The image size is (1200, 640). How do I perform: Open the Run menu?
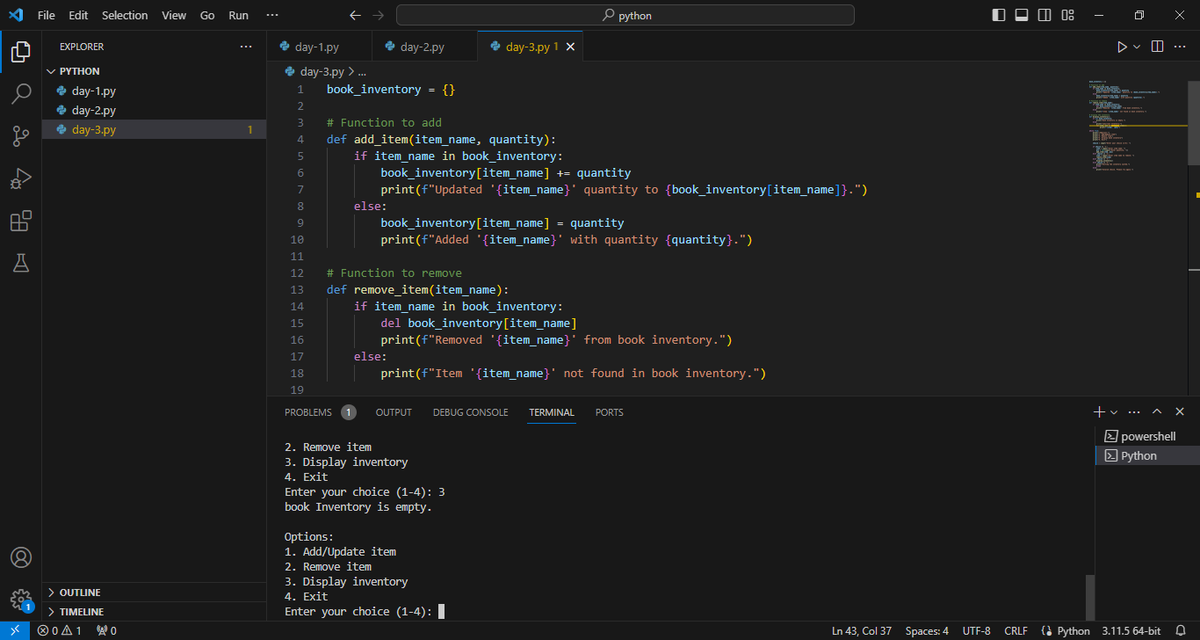tap(239, 15)
